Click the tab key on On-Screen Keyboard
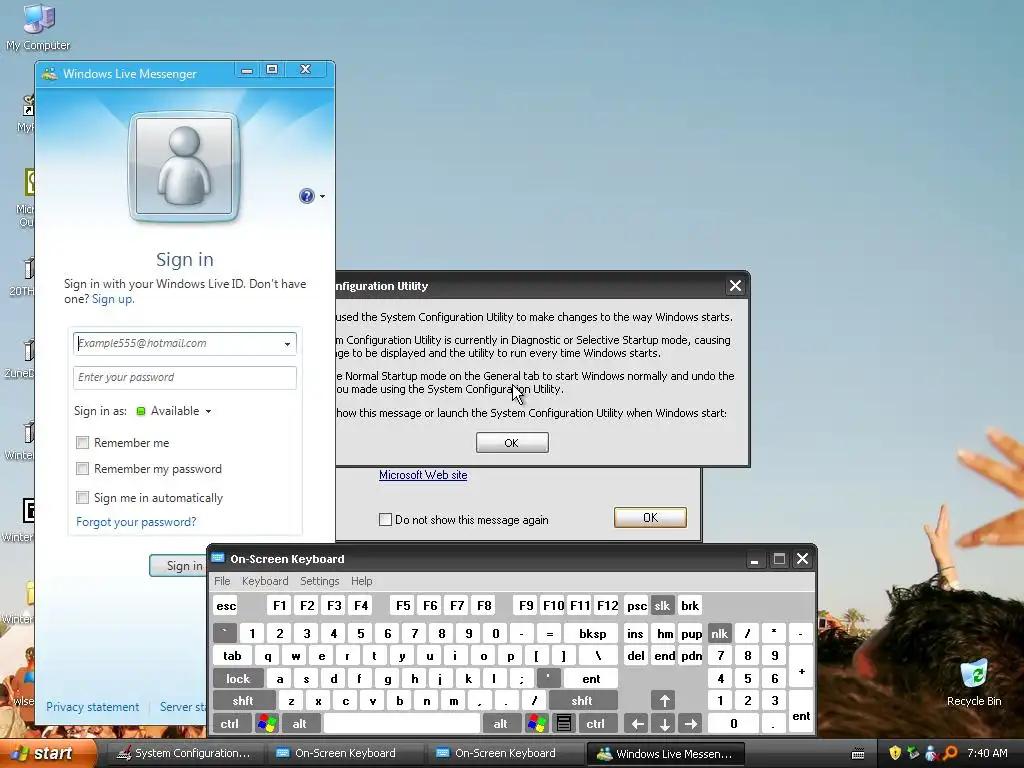Screen dimensions: 1024x768 232,656
